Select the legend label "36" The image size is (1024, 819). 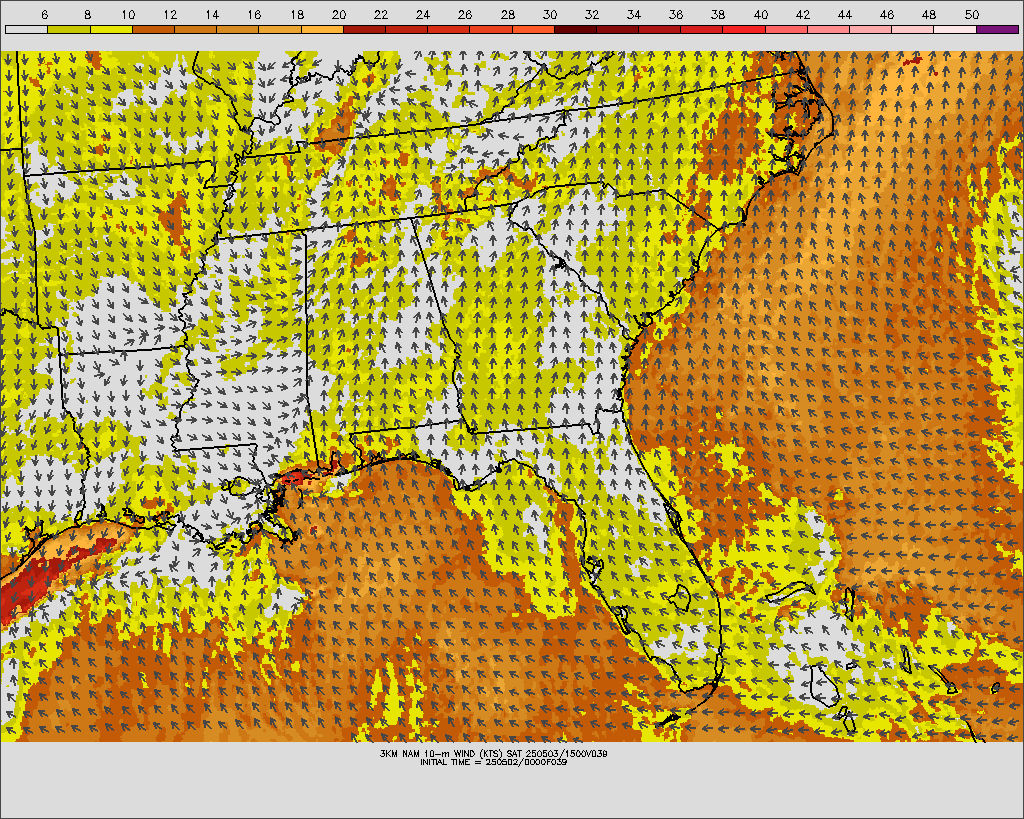(676, 14)
